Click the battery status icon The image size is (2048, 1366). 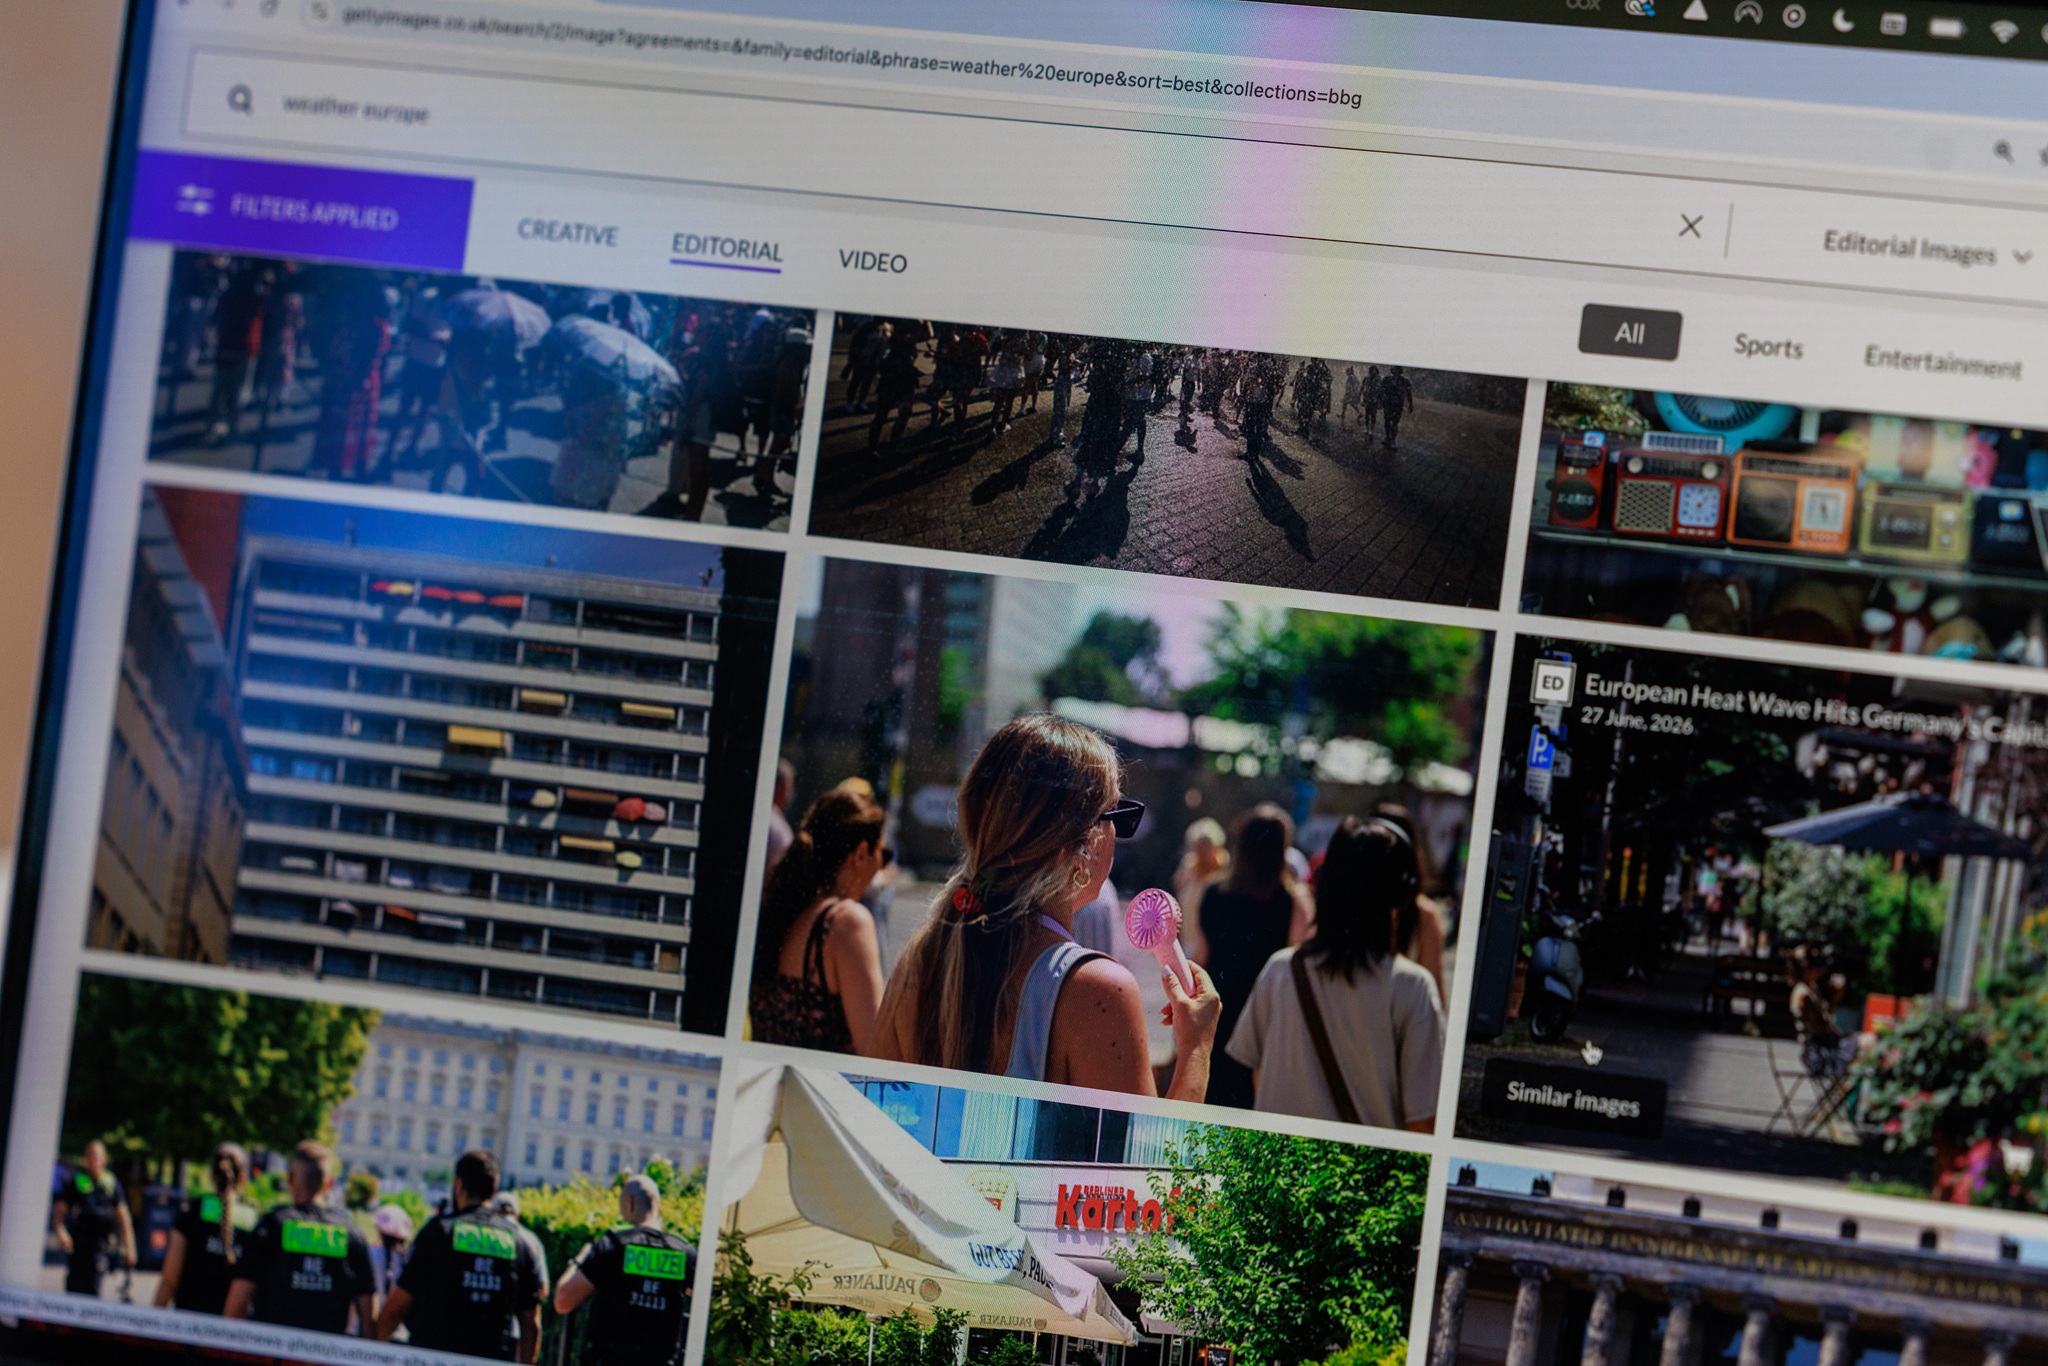click(1947, 27)
